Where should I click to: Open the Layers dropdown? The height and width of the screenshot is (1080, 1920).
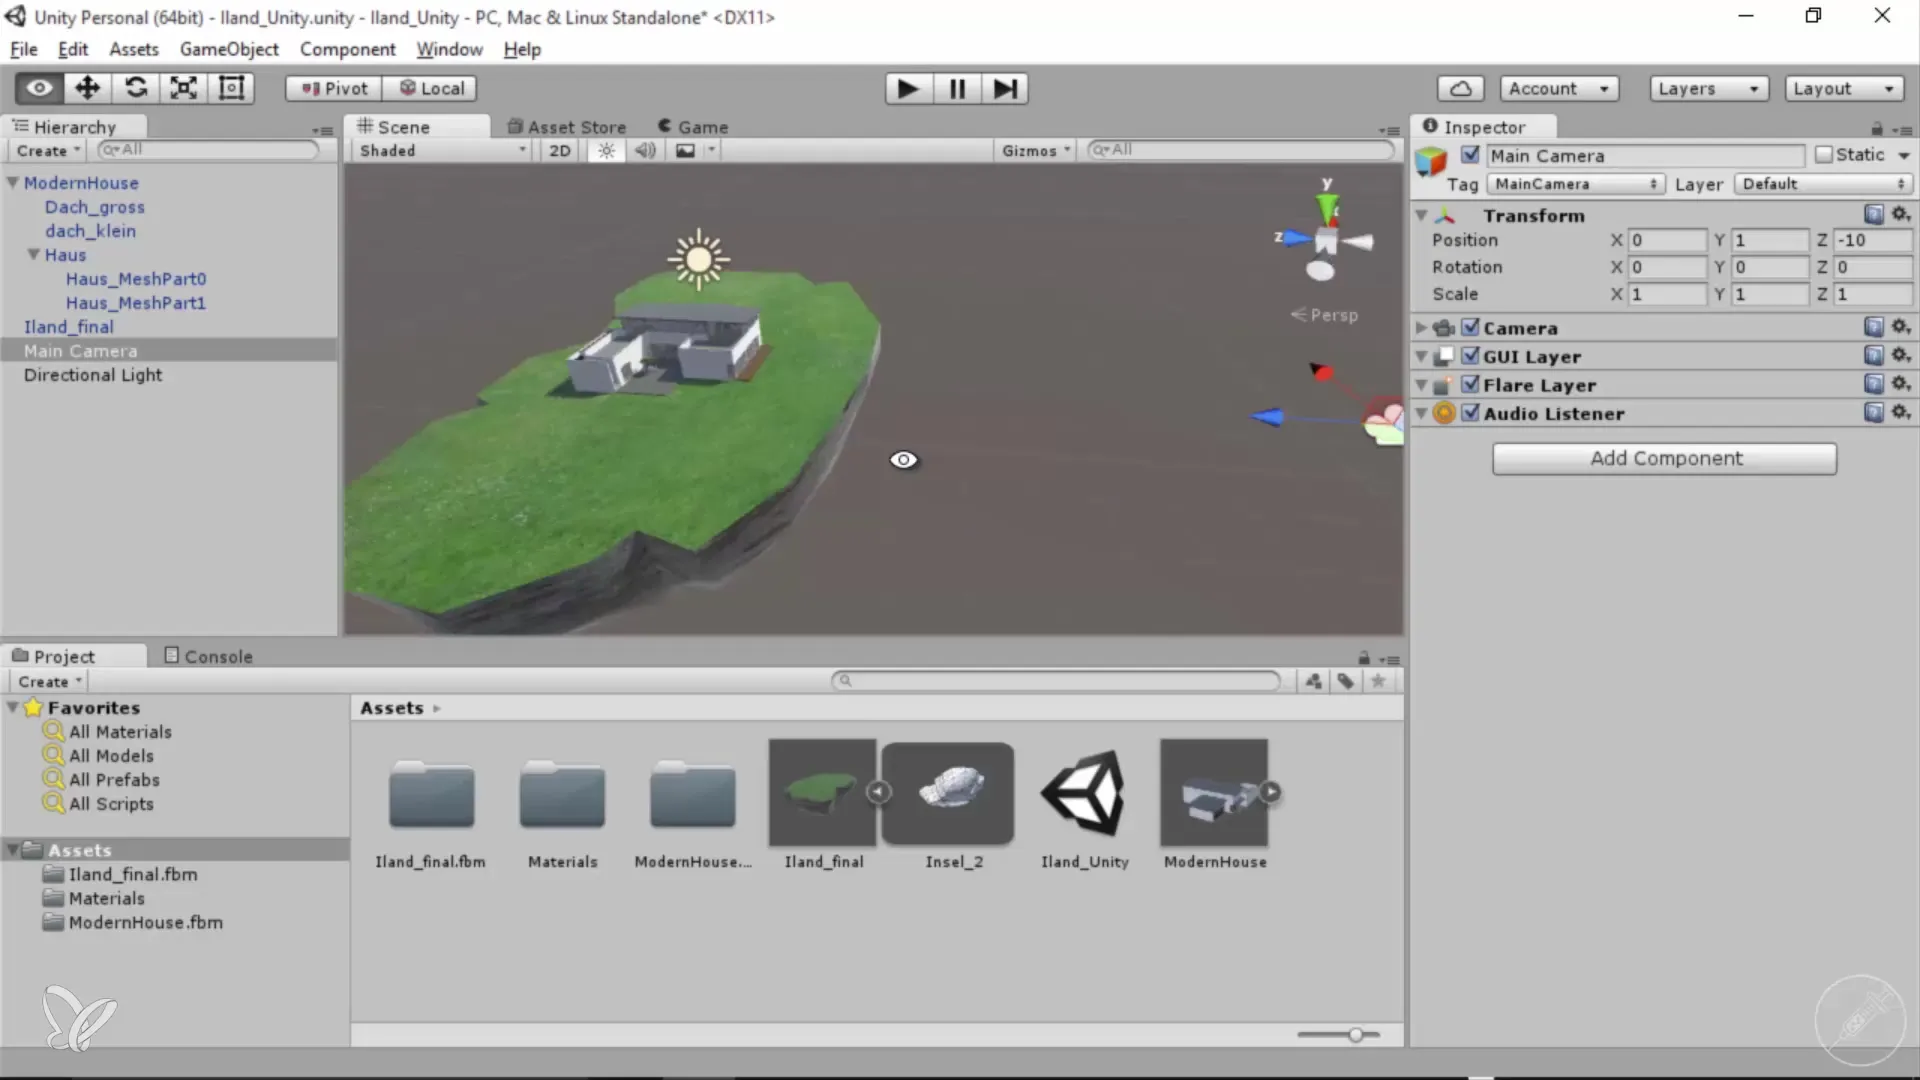1708,88
